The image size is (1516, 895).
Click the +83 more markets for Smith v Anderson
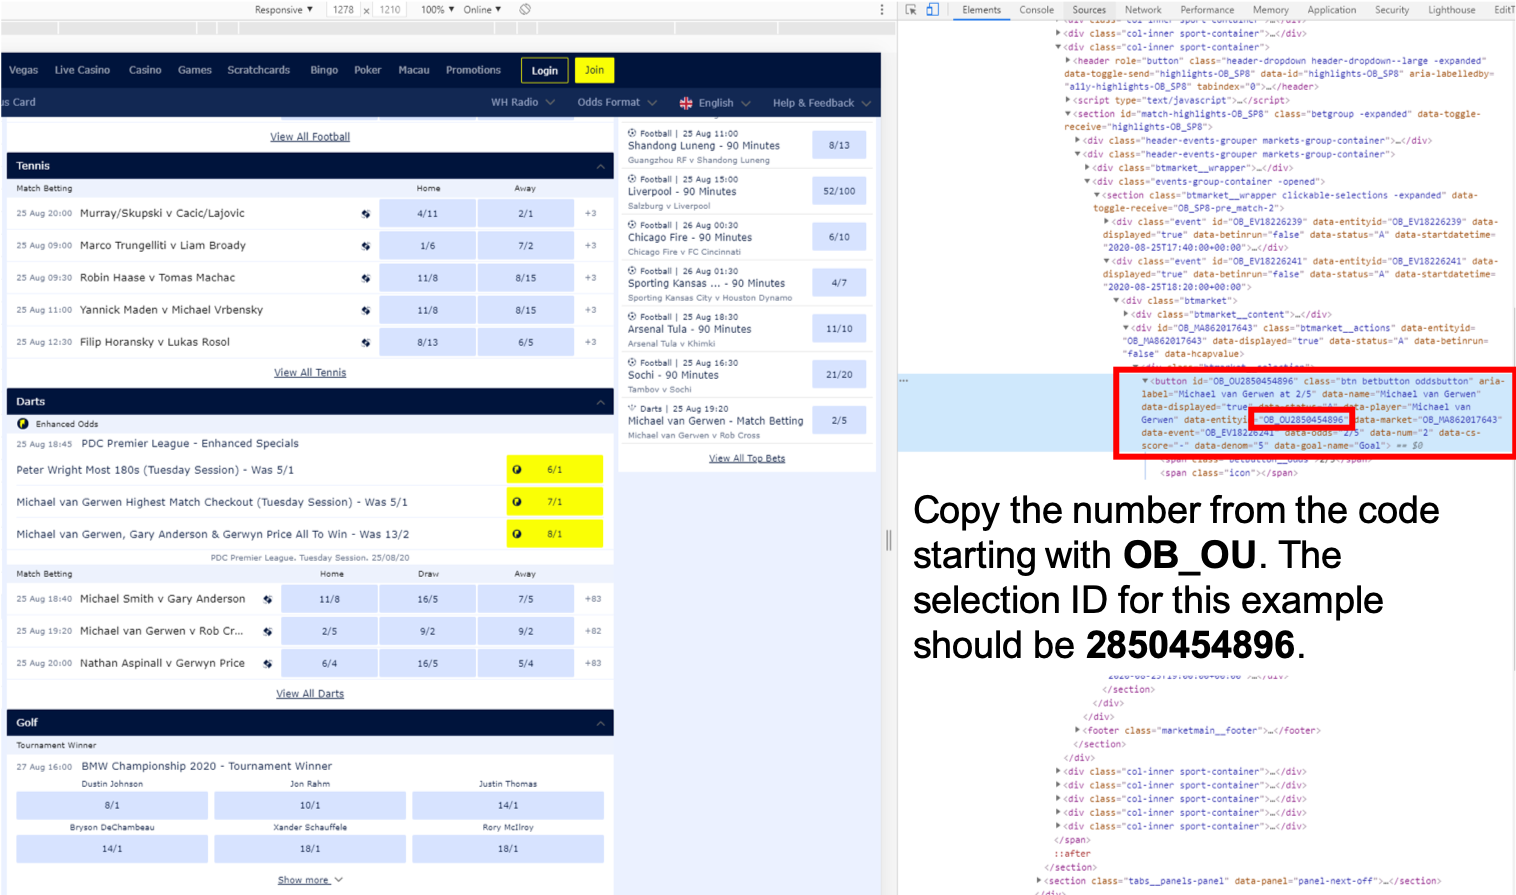(593, 599)
